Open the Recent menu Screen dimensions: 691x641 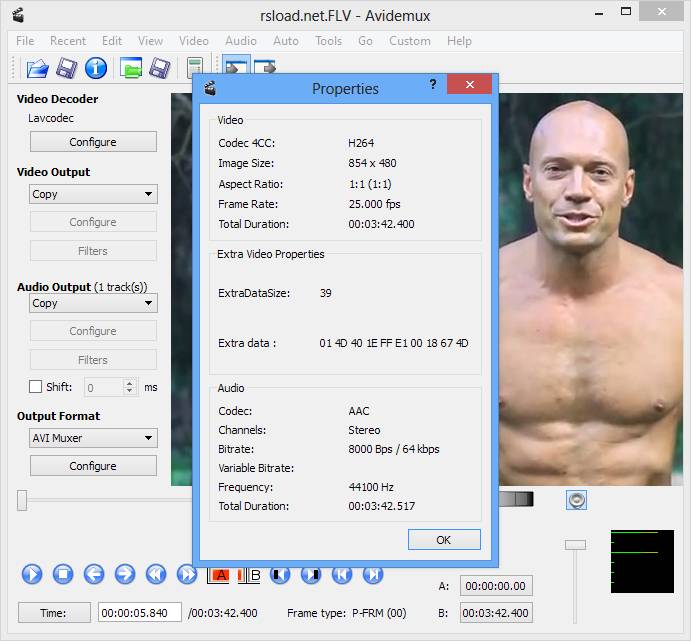coord(68,41)
